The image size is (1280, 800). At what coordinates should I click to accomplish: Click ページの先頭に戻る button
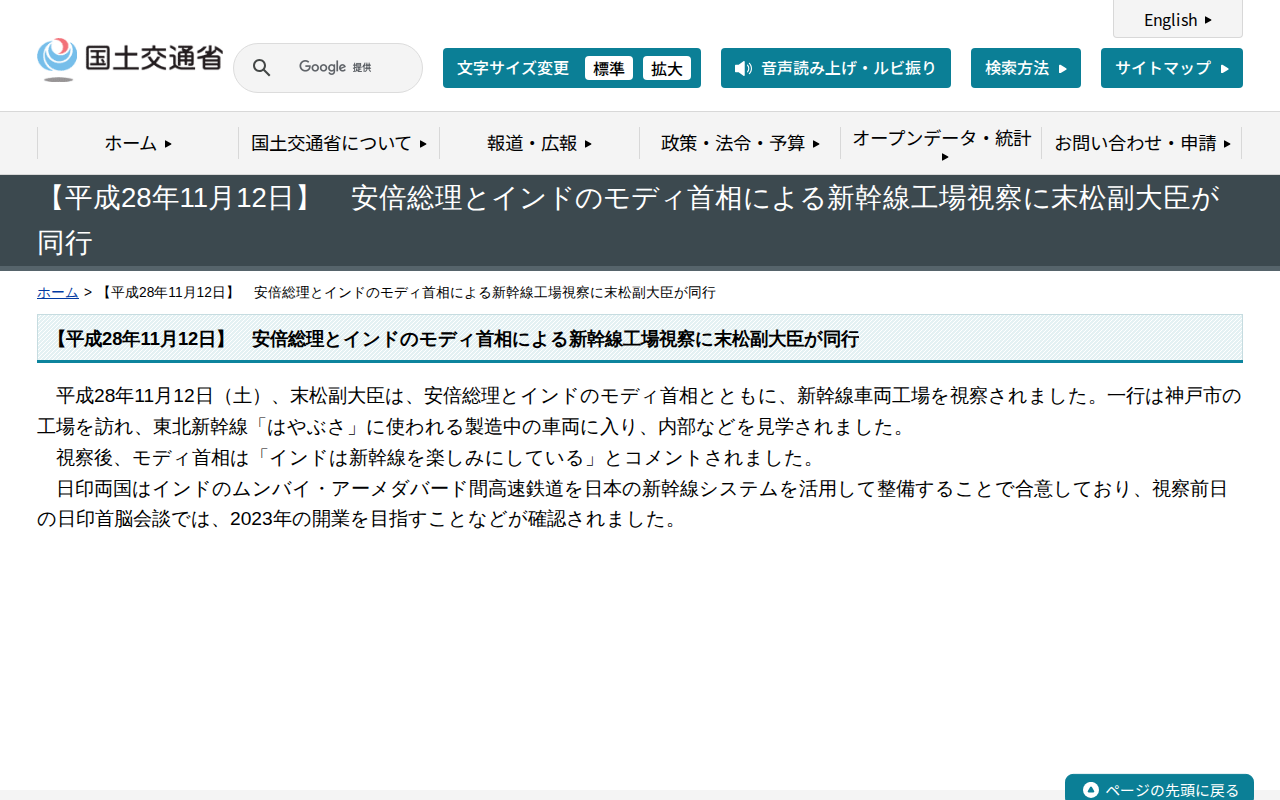tap(1159, 788)
